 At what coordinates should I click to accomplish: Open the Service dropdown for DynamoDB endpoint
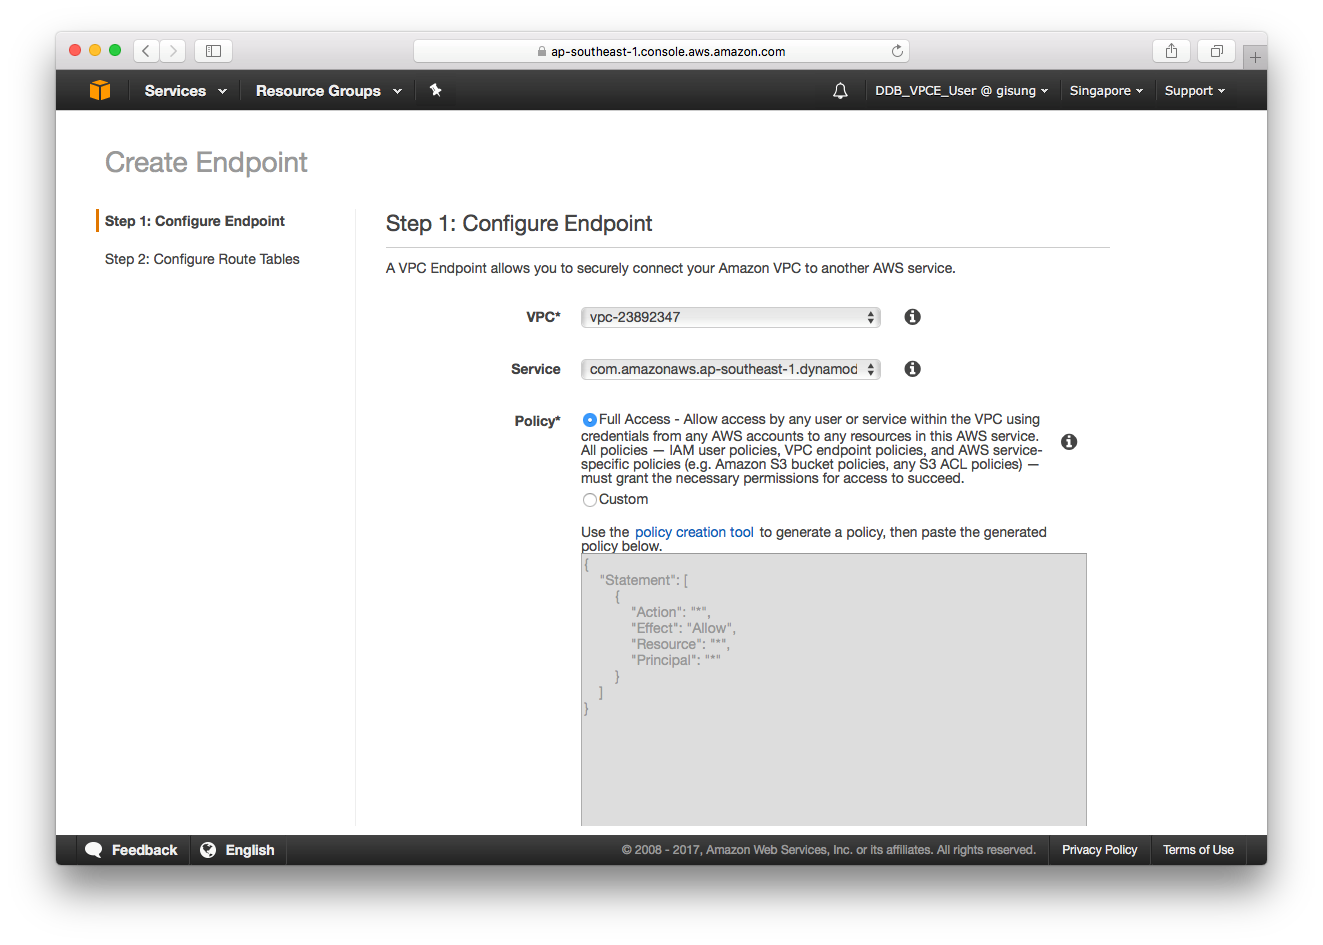pos(729,368)
